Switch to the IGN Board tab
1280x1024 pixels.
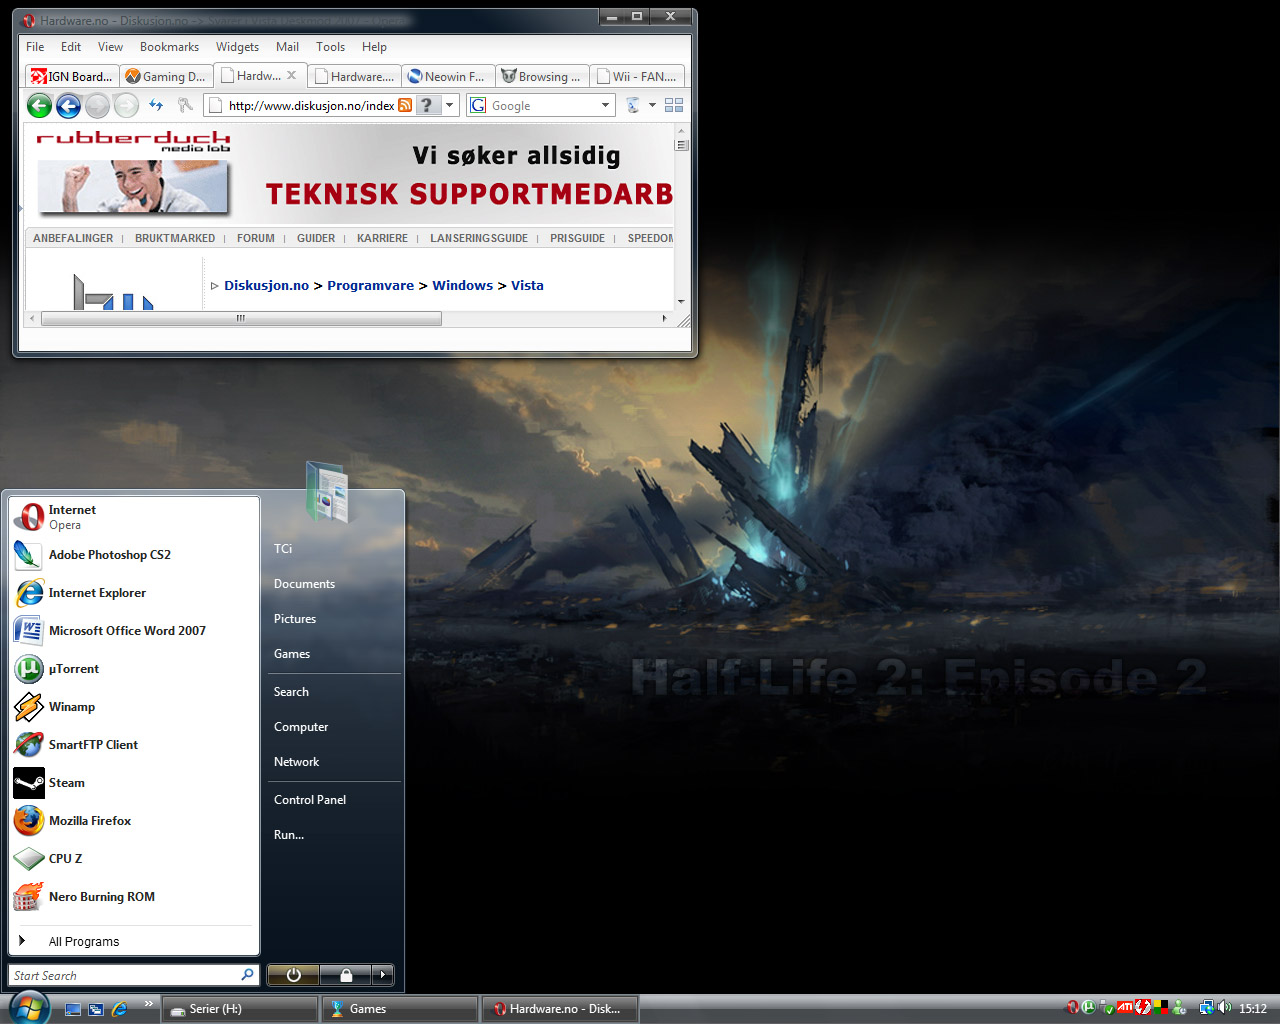point(71,76)
